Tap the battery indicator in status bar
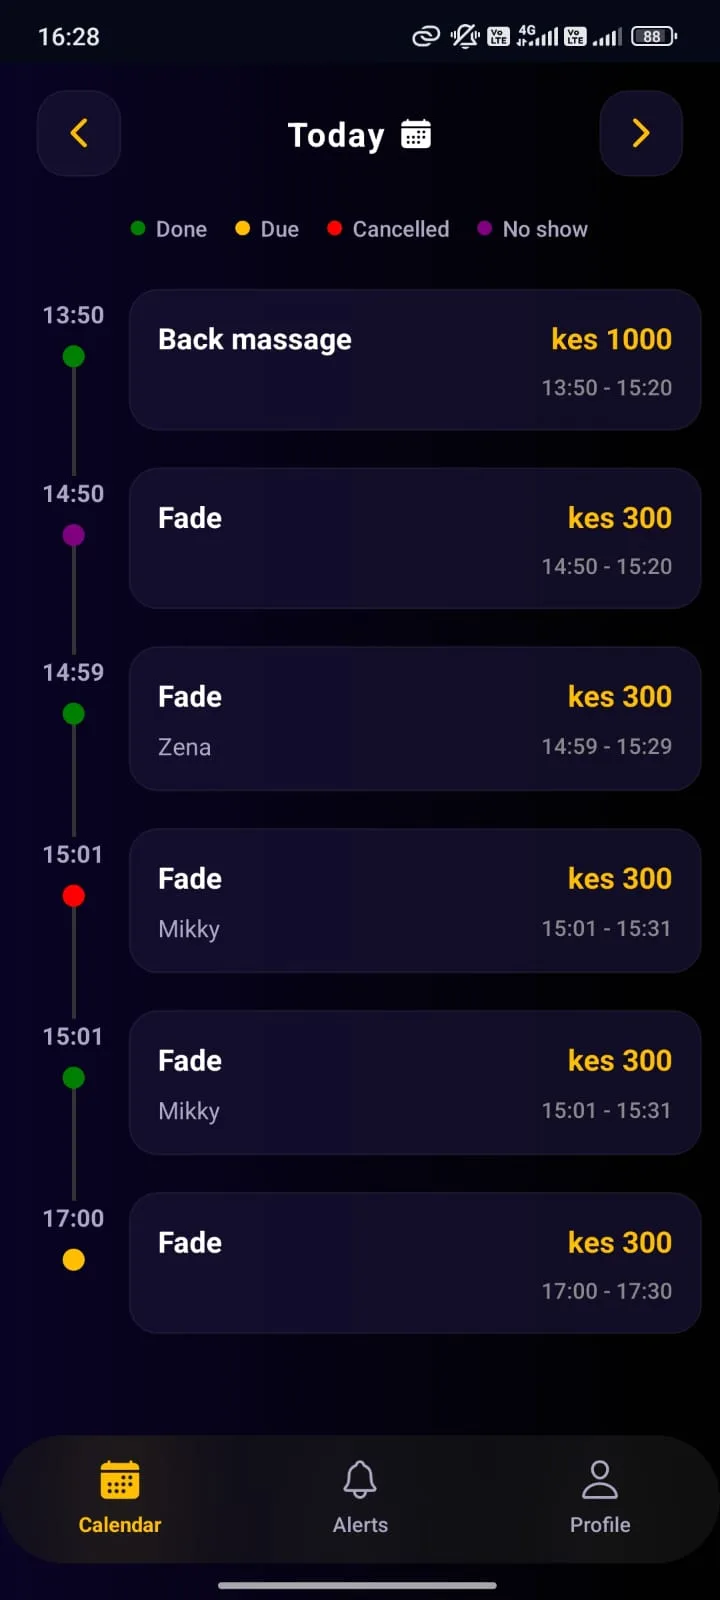This screenshot has height=1600, width=720. click(654, 37)
